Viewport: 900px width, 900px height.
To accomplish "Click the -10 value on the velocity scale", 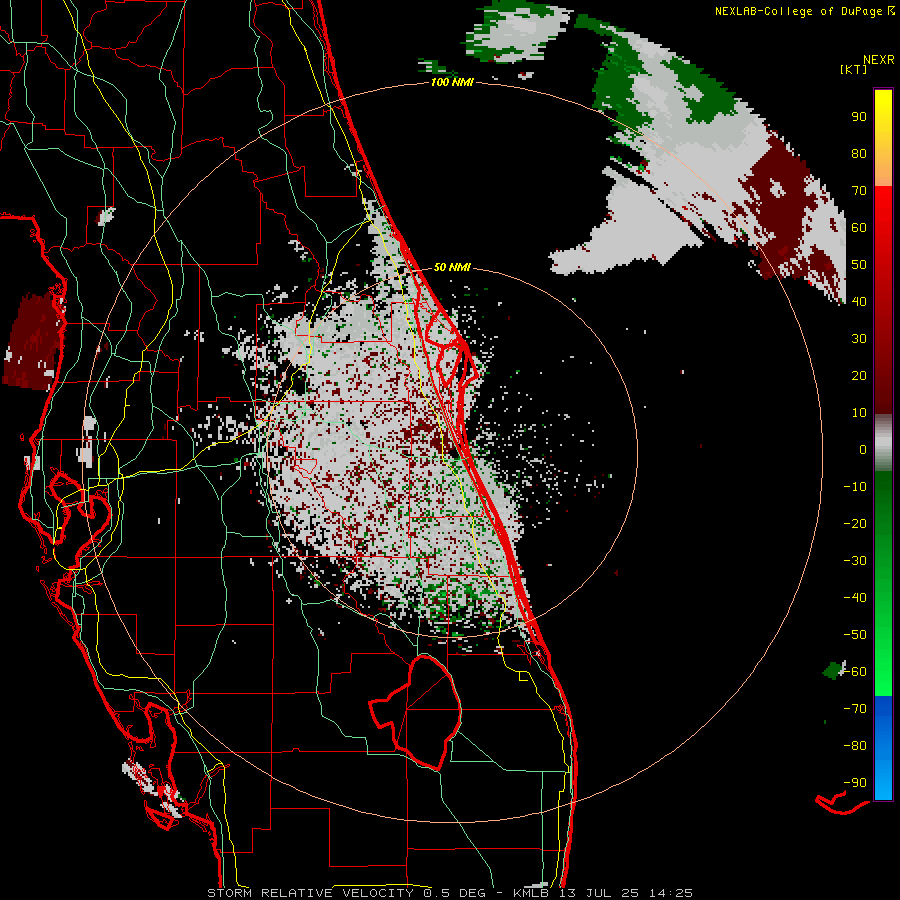I will 855,487.
